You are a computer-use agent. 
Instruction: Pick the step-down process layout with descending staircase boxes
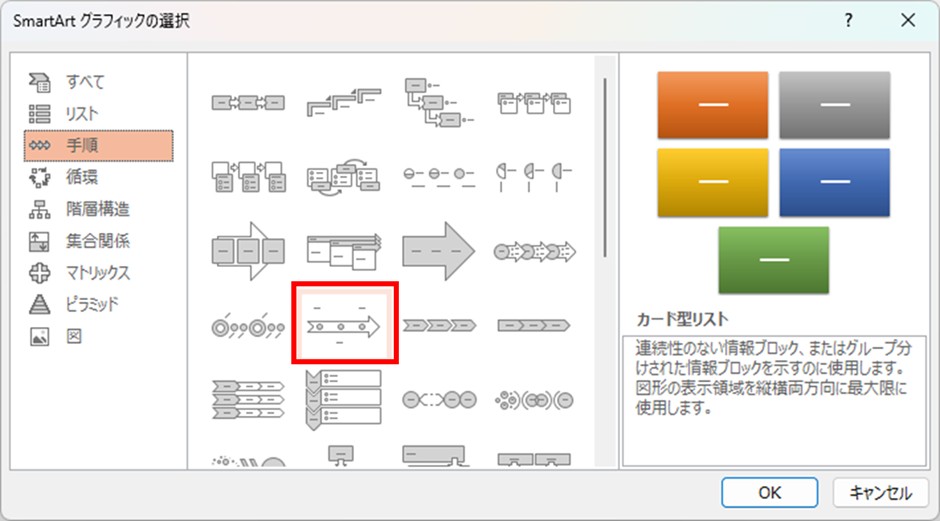pyautogui.click(x=439, y=103)
